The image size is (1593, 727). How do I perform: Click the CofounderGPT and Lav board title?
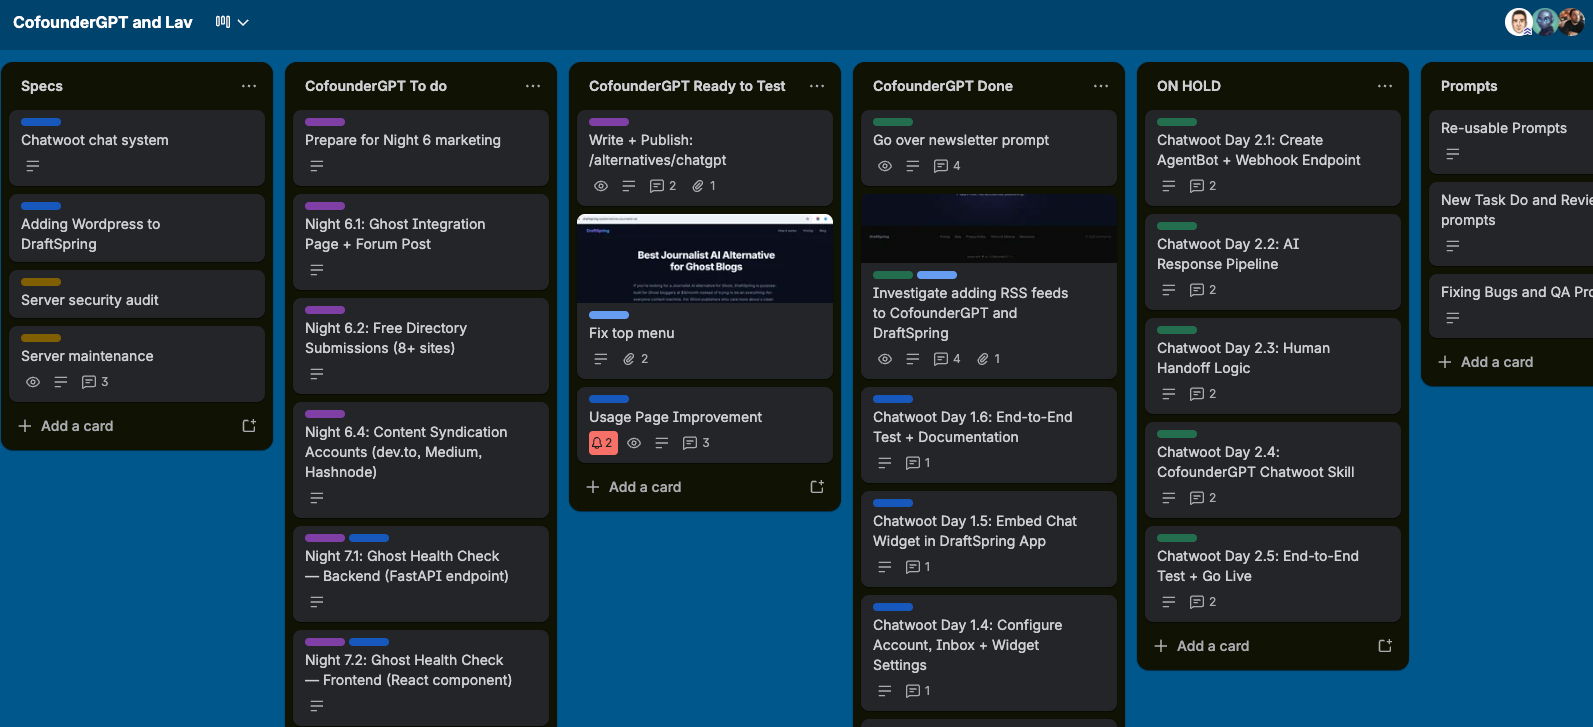[103, 22]
